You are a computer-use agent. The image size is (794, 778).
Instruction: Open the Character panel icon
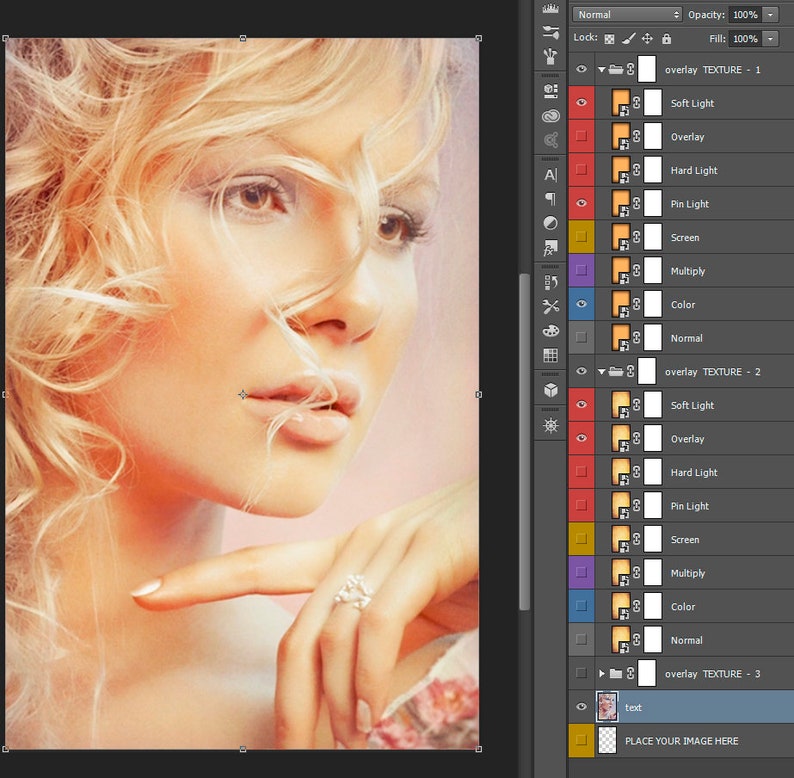(x=550, y=175)
